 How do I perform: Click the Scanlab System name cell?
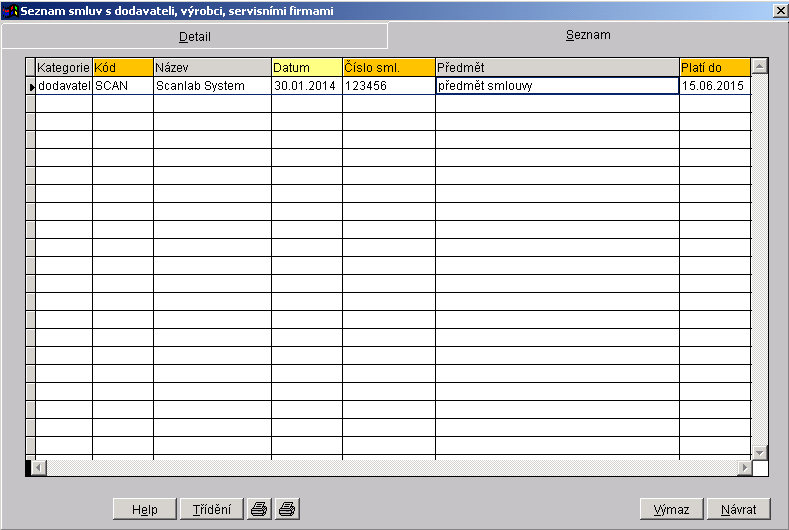[212, 86]
